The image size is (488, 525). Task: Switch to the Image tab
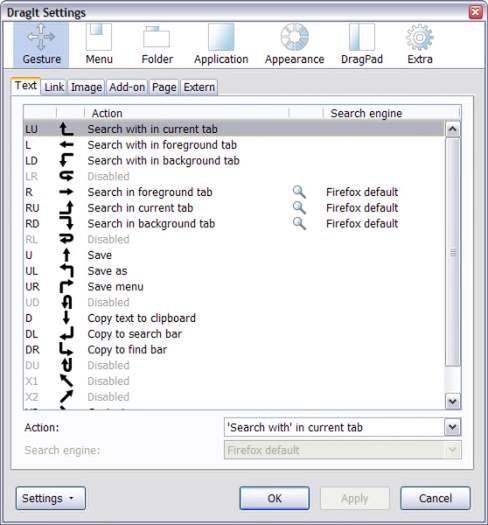coord(86,87)
